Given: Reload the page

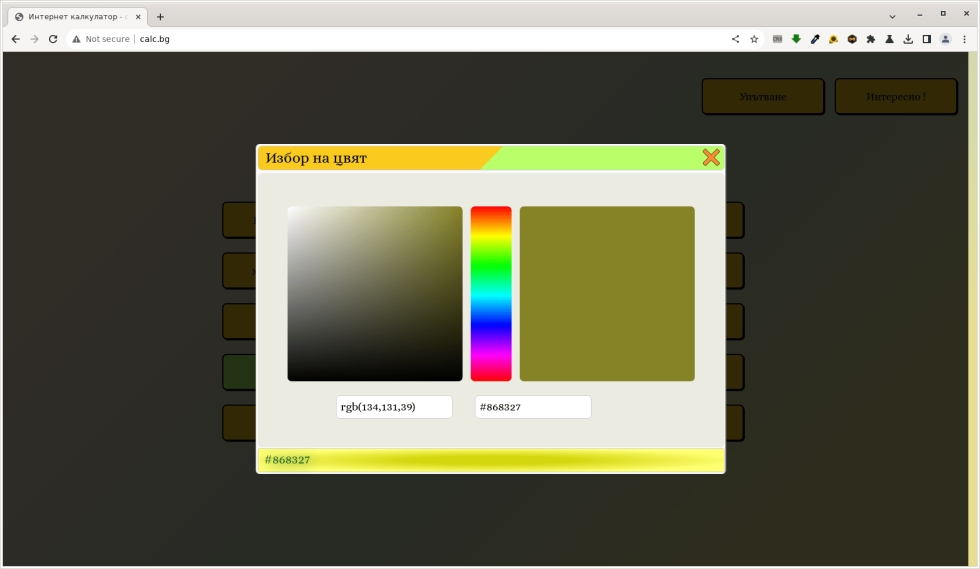Looking at the screenshot, I should point(53,39).
